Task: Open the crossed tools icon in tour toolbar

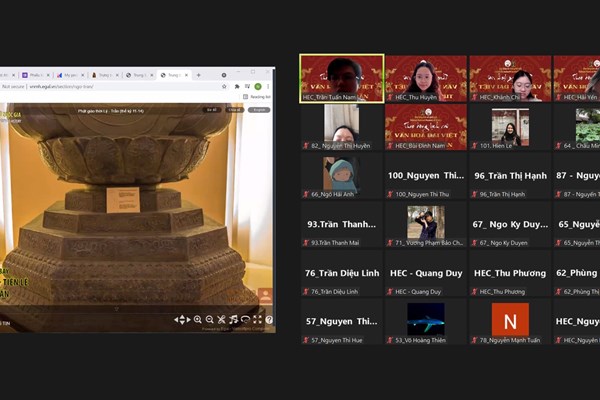Action: 221,320
